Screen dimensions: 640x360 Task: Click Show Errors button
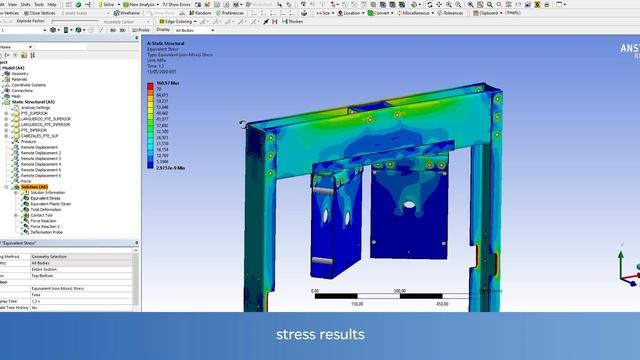click(176, 4)
